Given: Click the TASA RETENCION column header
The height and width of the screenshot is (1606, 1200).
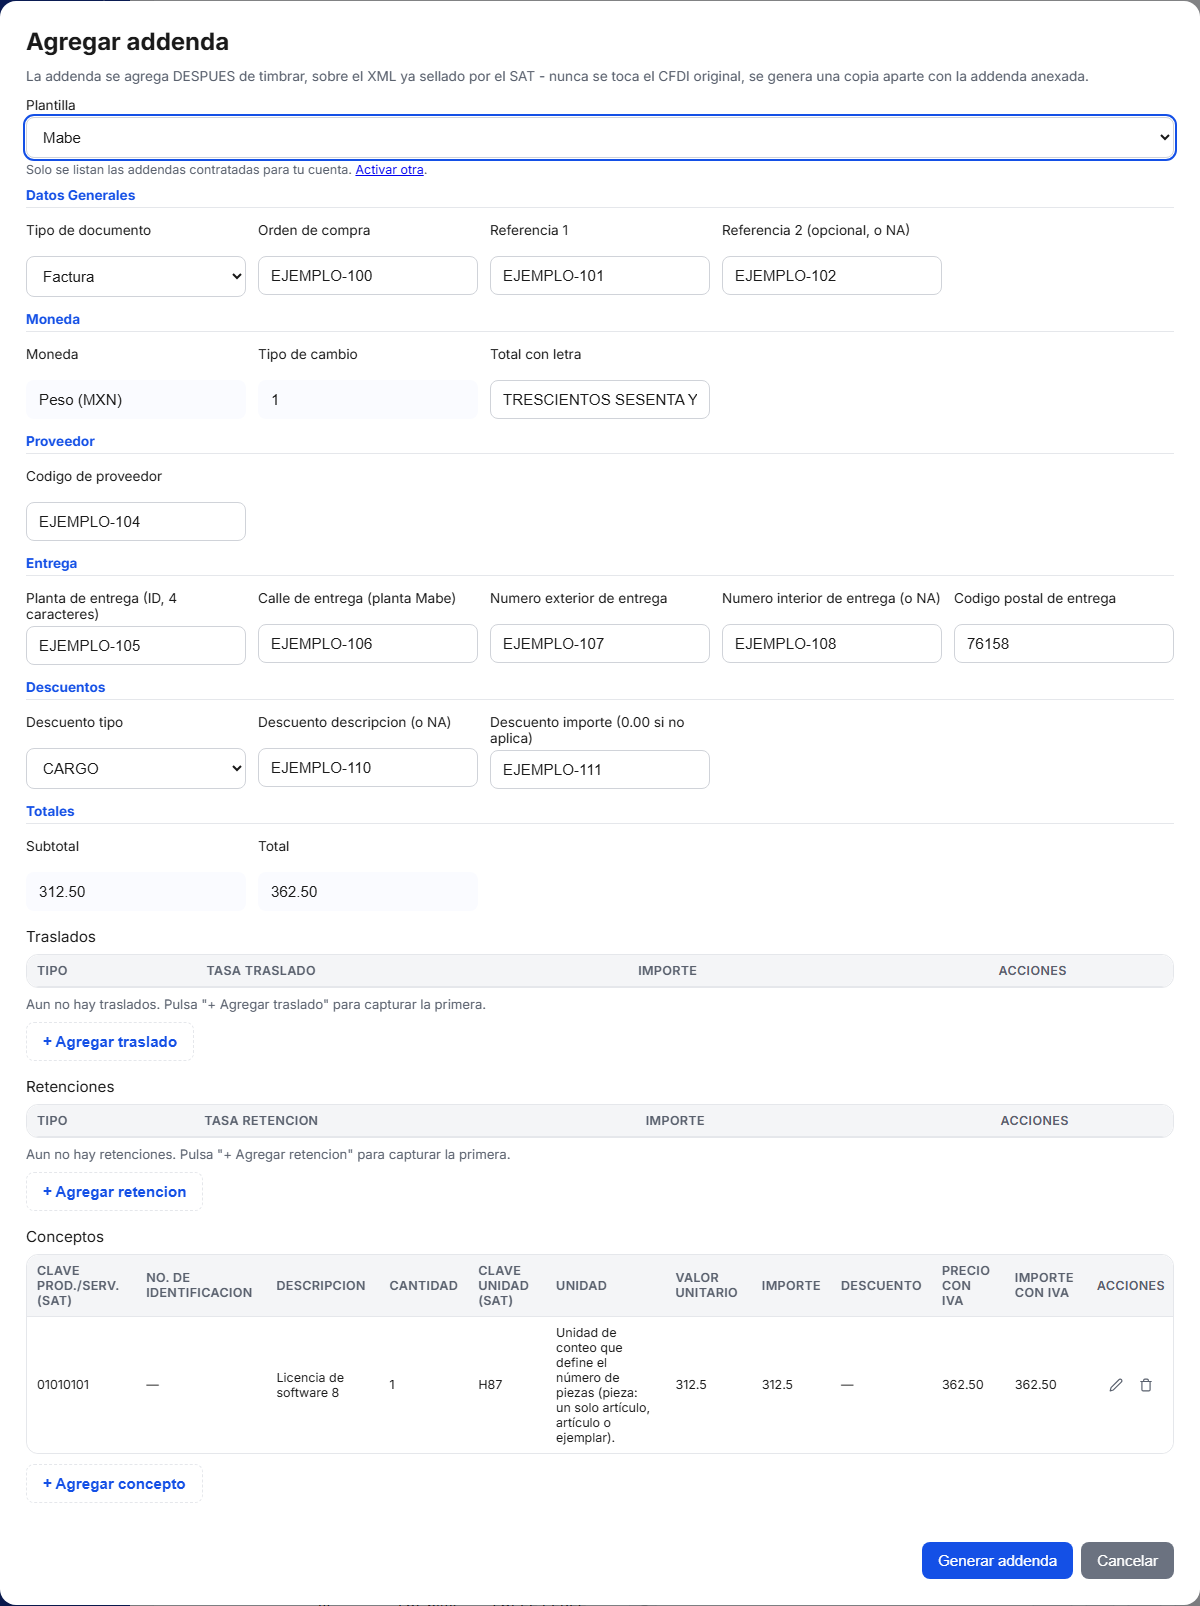Looking at the screenshot, I should (261, 1121).
